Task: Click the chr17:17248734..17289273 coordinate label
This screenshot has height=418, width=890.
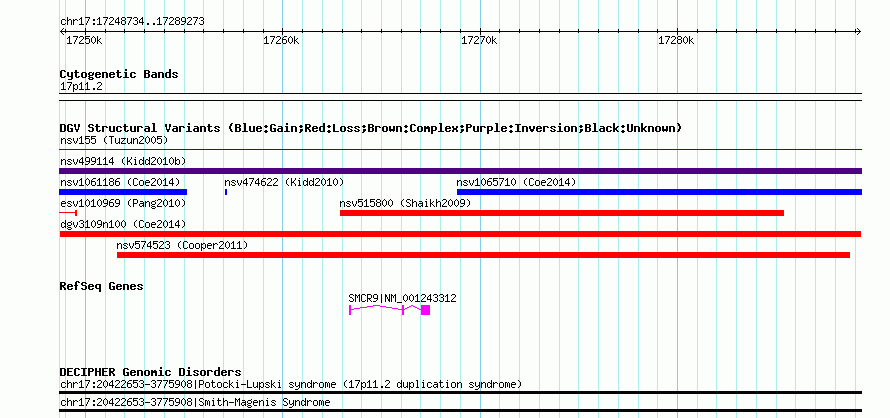Action: coord(132,22)
